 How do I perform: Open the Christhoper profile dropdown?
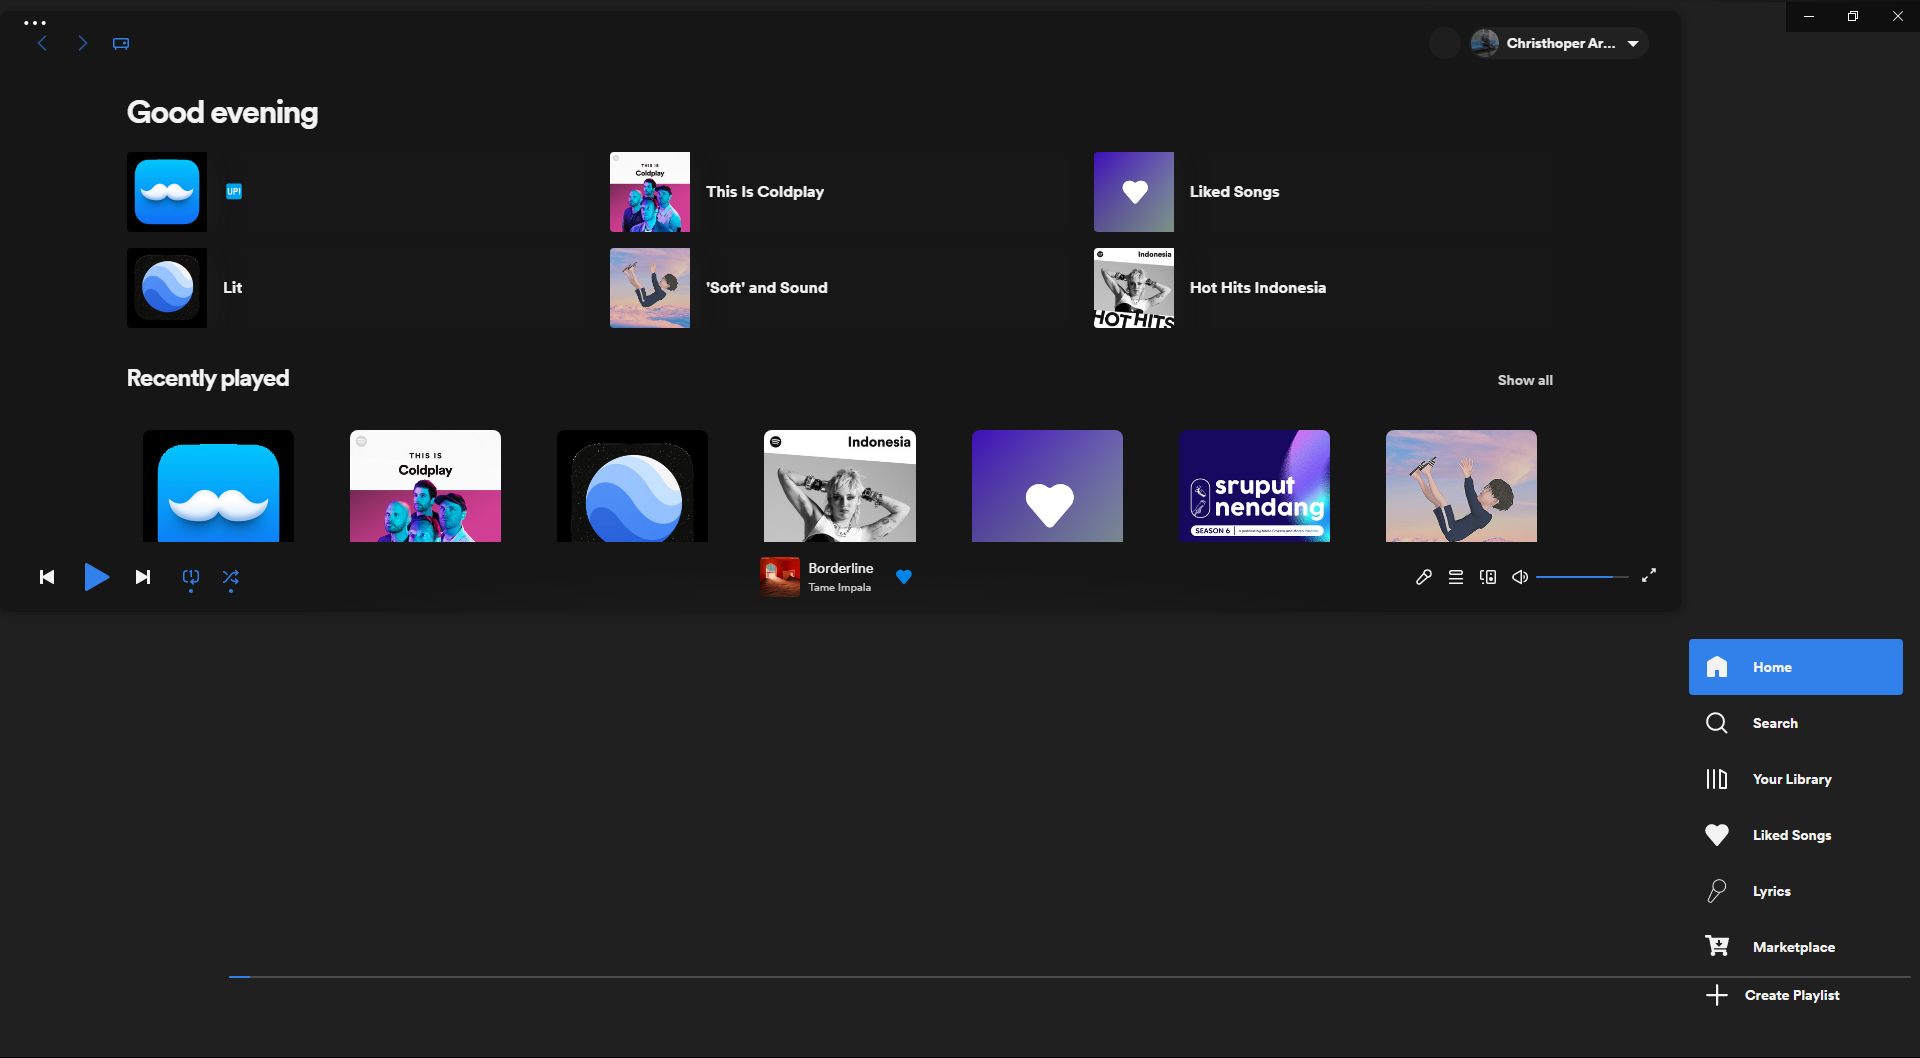[1557, 43]
